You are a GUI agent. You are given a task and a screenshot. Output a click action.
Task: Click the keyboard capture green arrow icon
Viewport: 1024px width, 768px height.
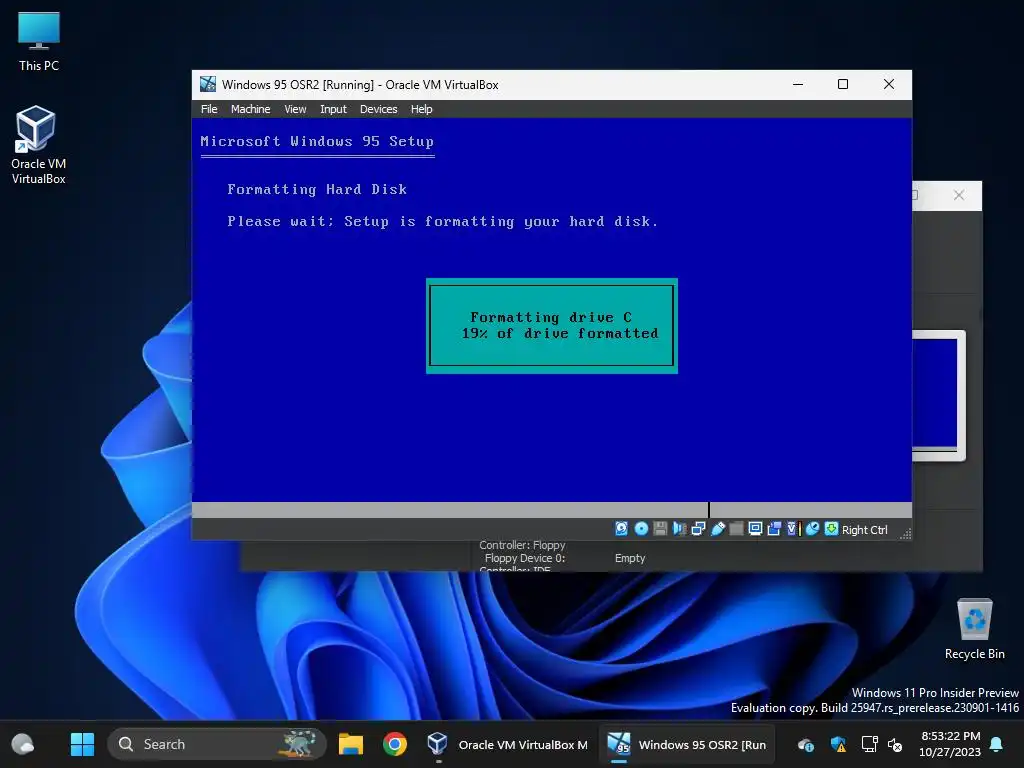(831, 529)
